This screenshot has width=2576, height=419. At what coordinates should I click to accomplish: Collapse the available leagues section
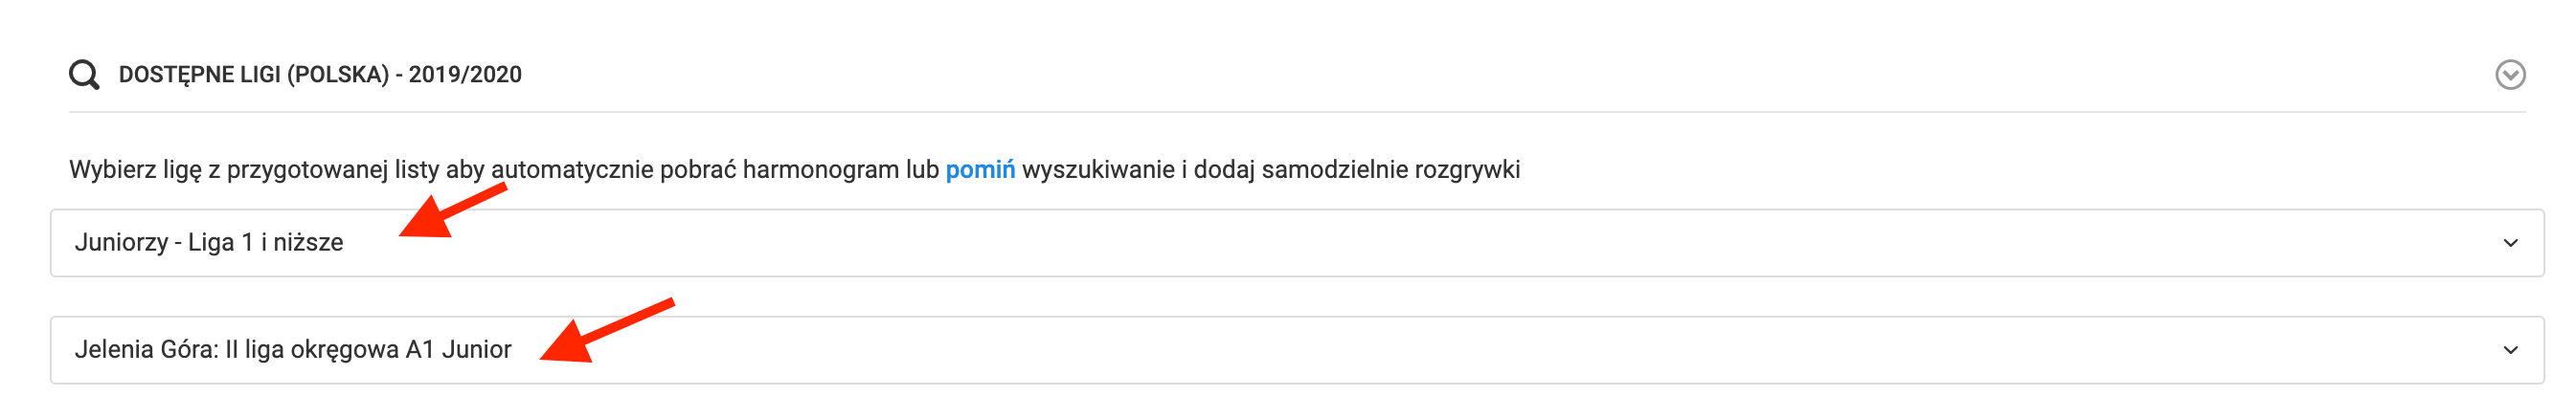(2509, 75)
